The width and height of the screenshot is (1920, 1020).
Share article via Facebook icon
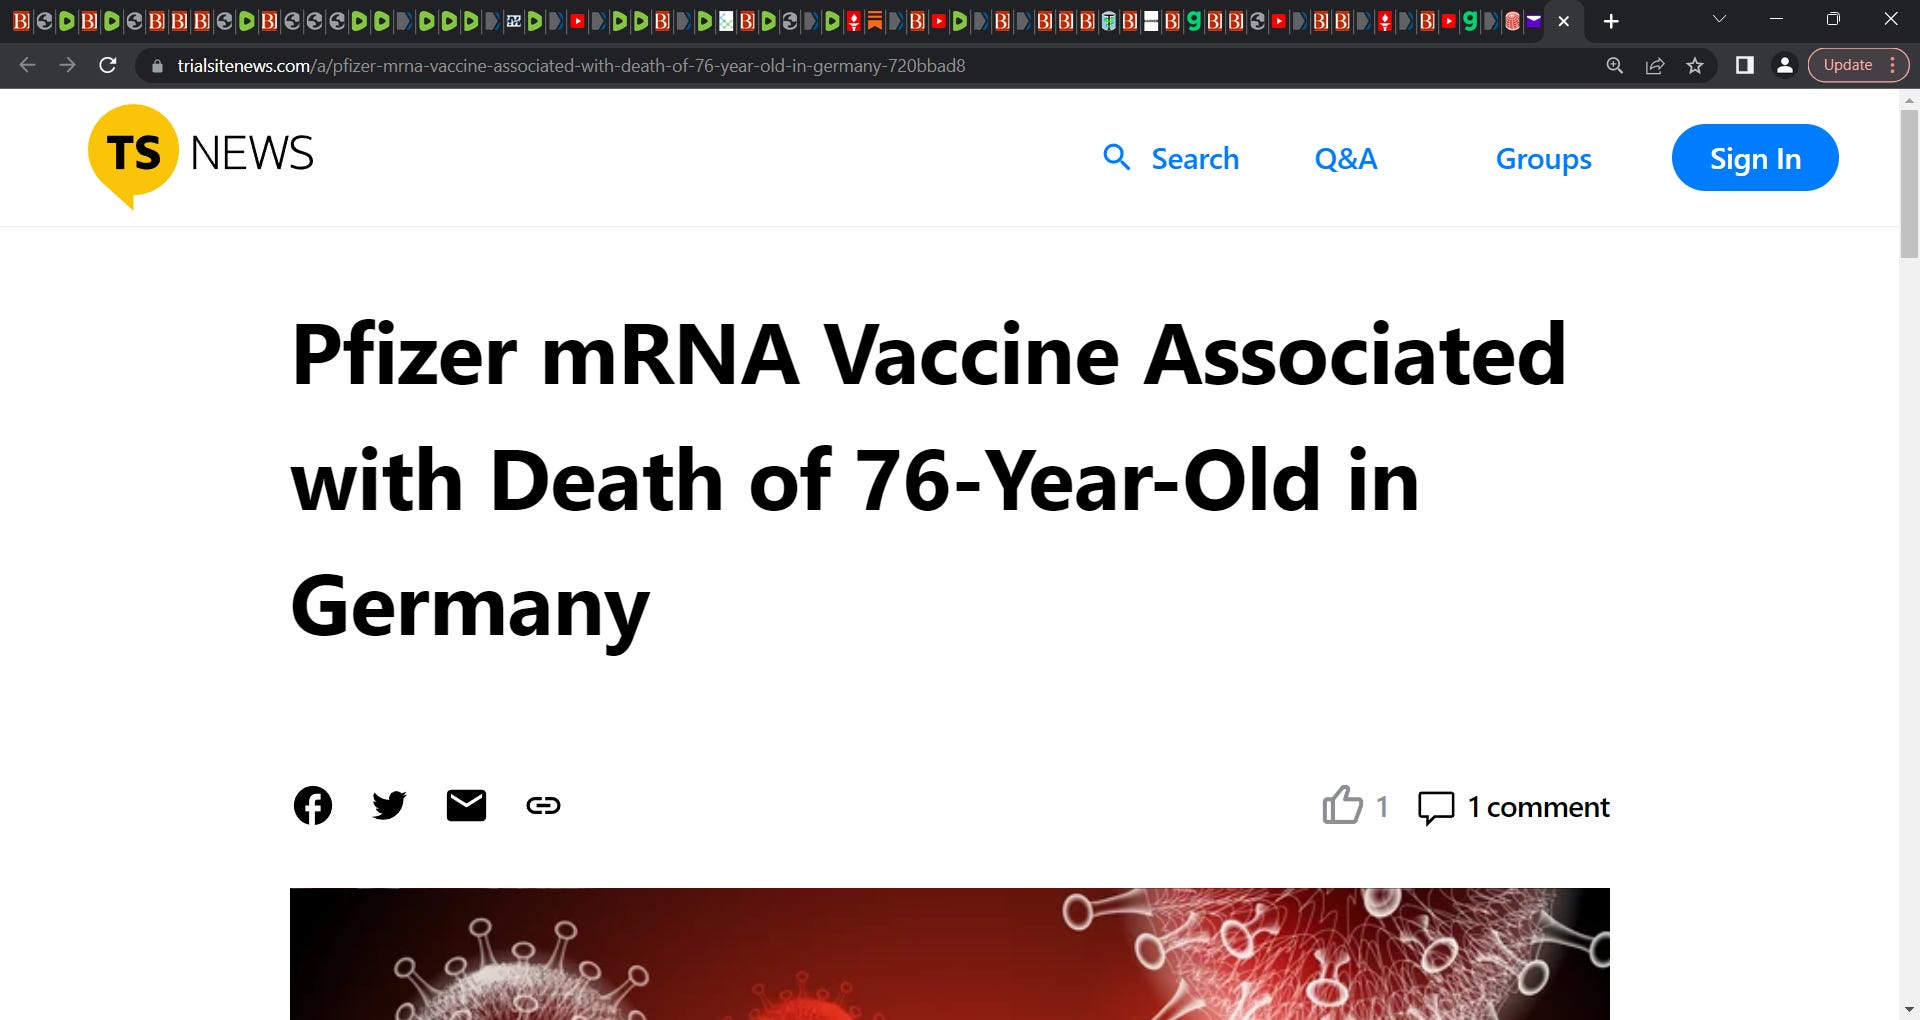click(313, 805)
